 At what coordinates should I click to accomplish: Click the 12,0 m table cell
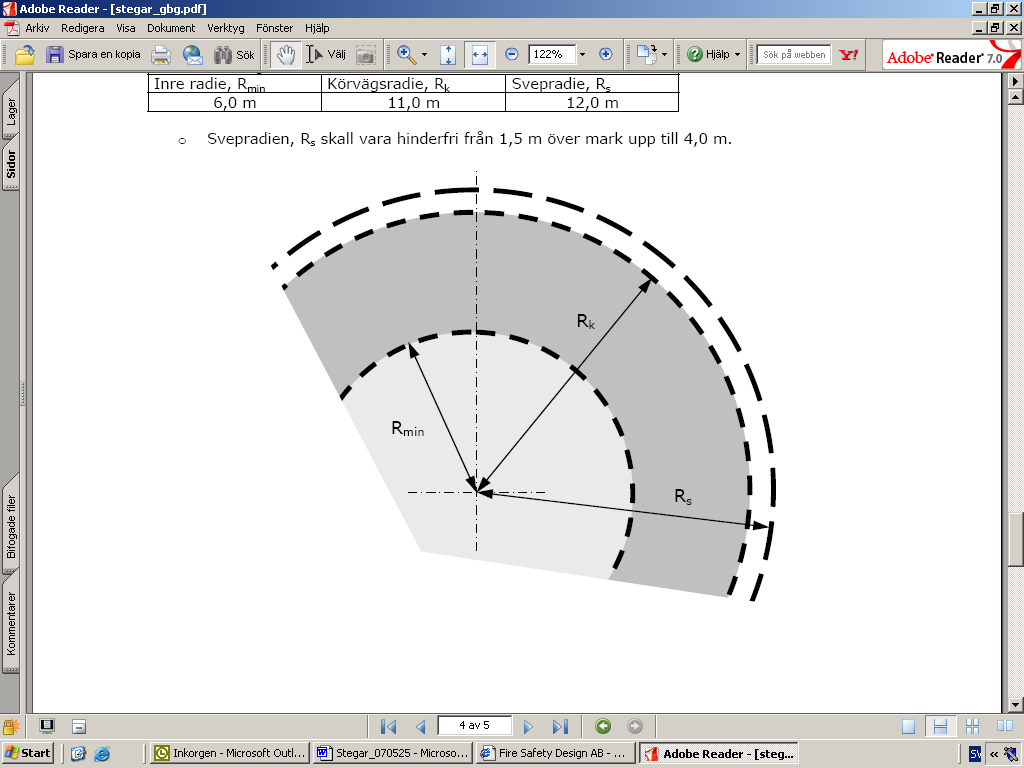[x=592, y=103]
